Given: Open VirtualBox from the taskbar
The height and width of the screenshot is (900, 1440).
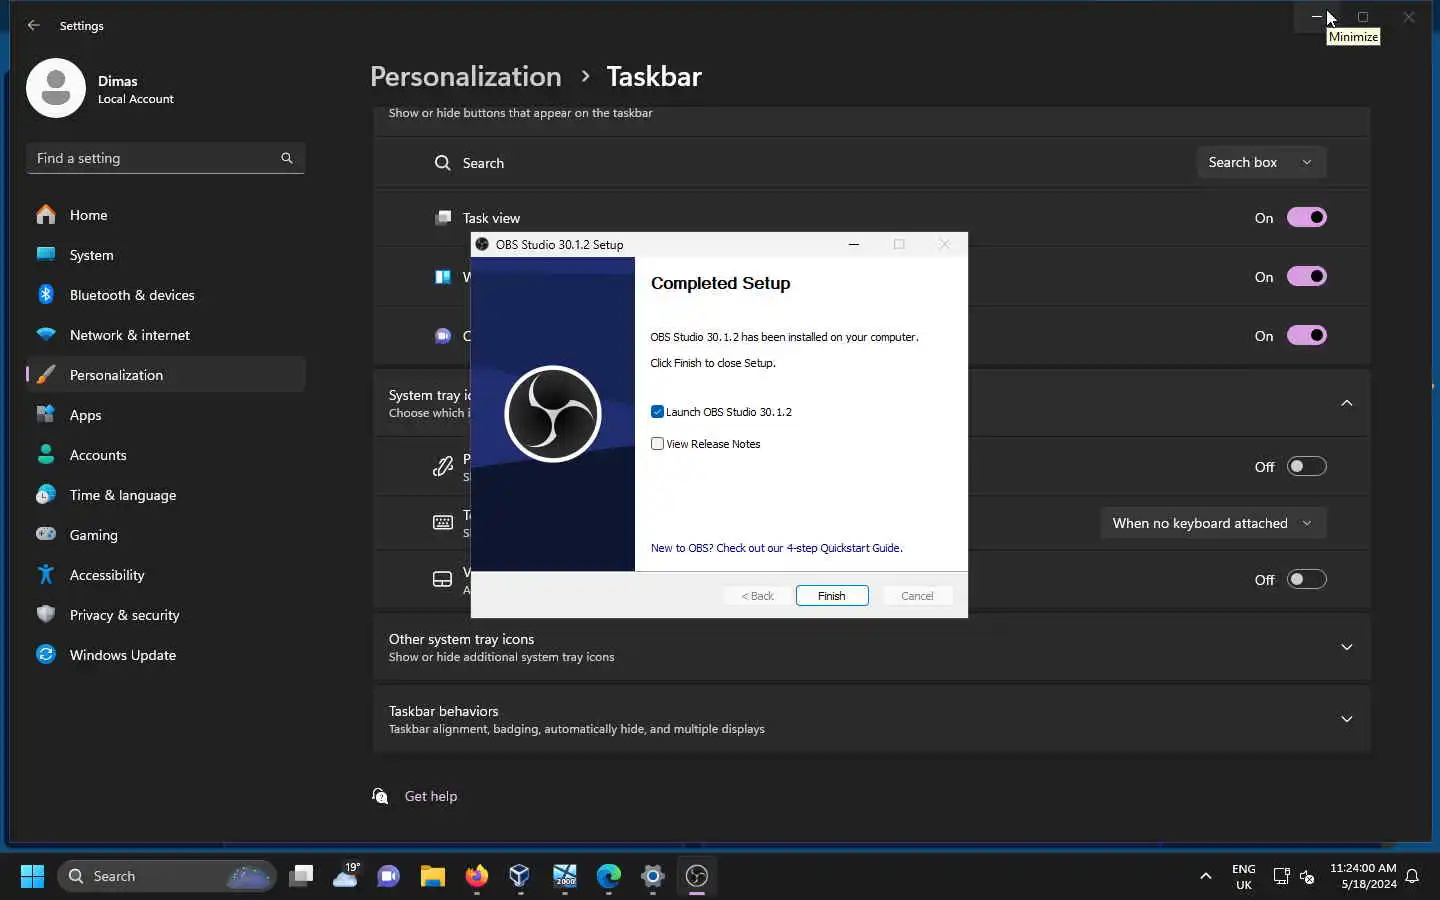Looking at the screenshot, I should point(520,876).
